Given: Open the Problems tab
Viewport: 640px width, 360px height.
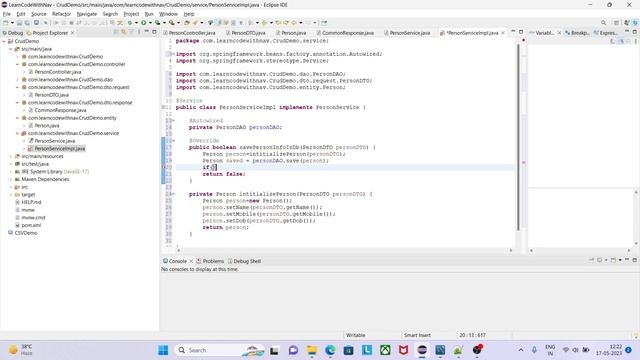Looking at the screenshot, I should (210, 261).
